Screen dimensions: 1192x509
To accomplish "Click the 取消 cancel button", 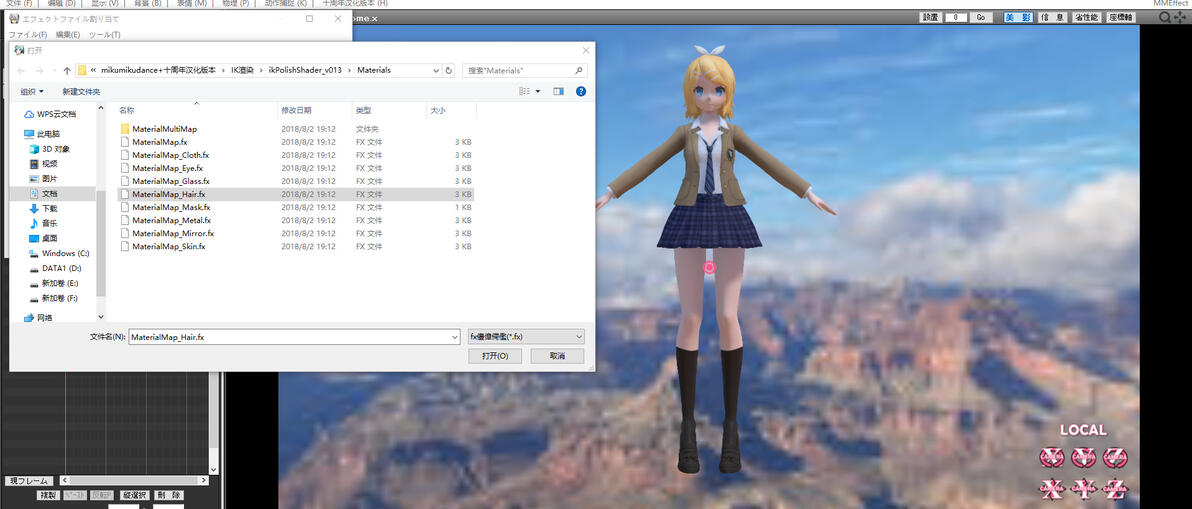I will pyautogui.click(x=557, y=356).
